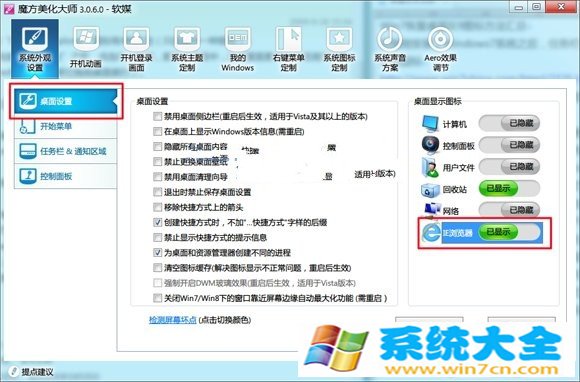Check 隐藏所有桌面内容 option

pos(158,147)
